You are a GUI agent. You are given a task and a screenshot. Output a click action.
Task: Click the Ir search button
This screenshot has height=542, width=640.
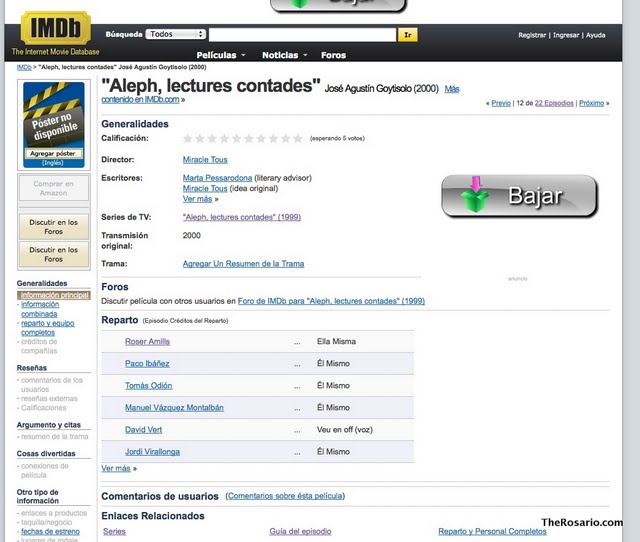(408, 35)
